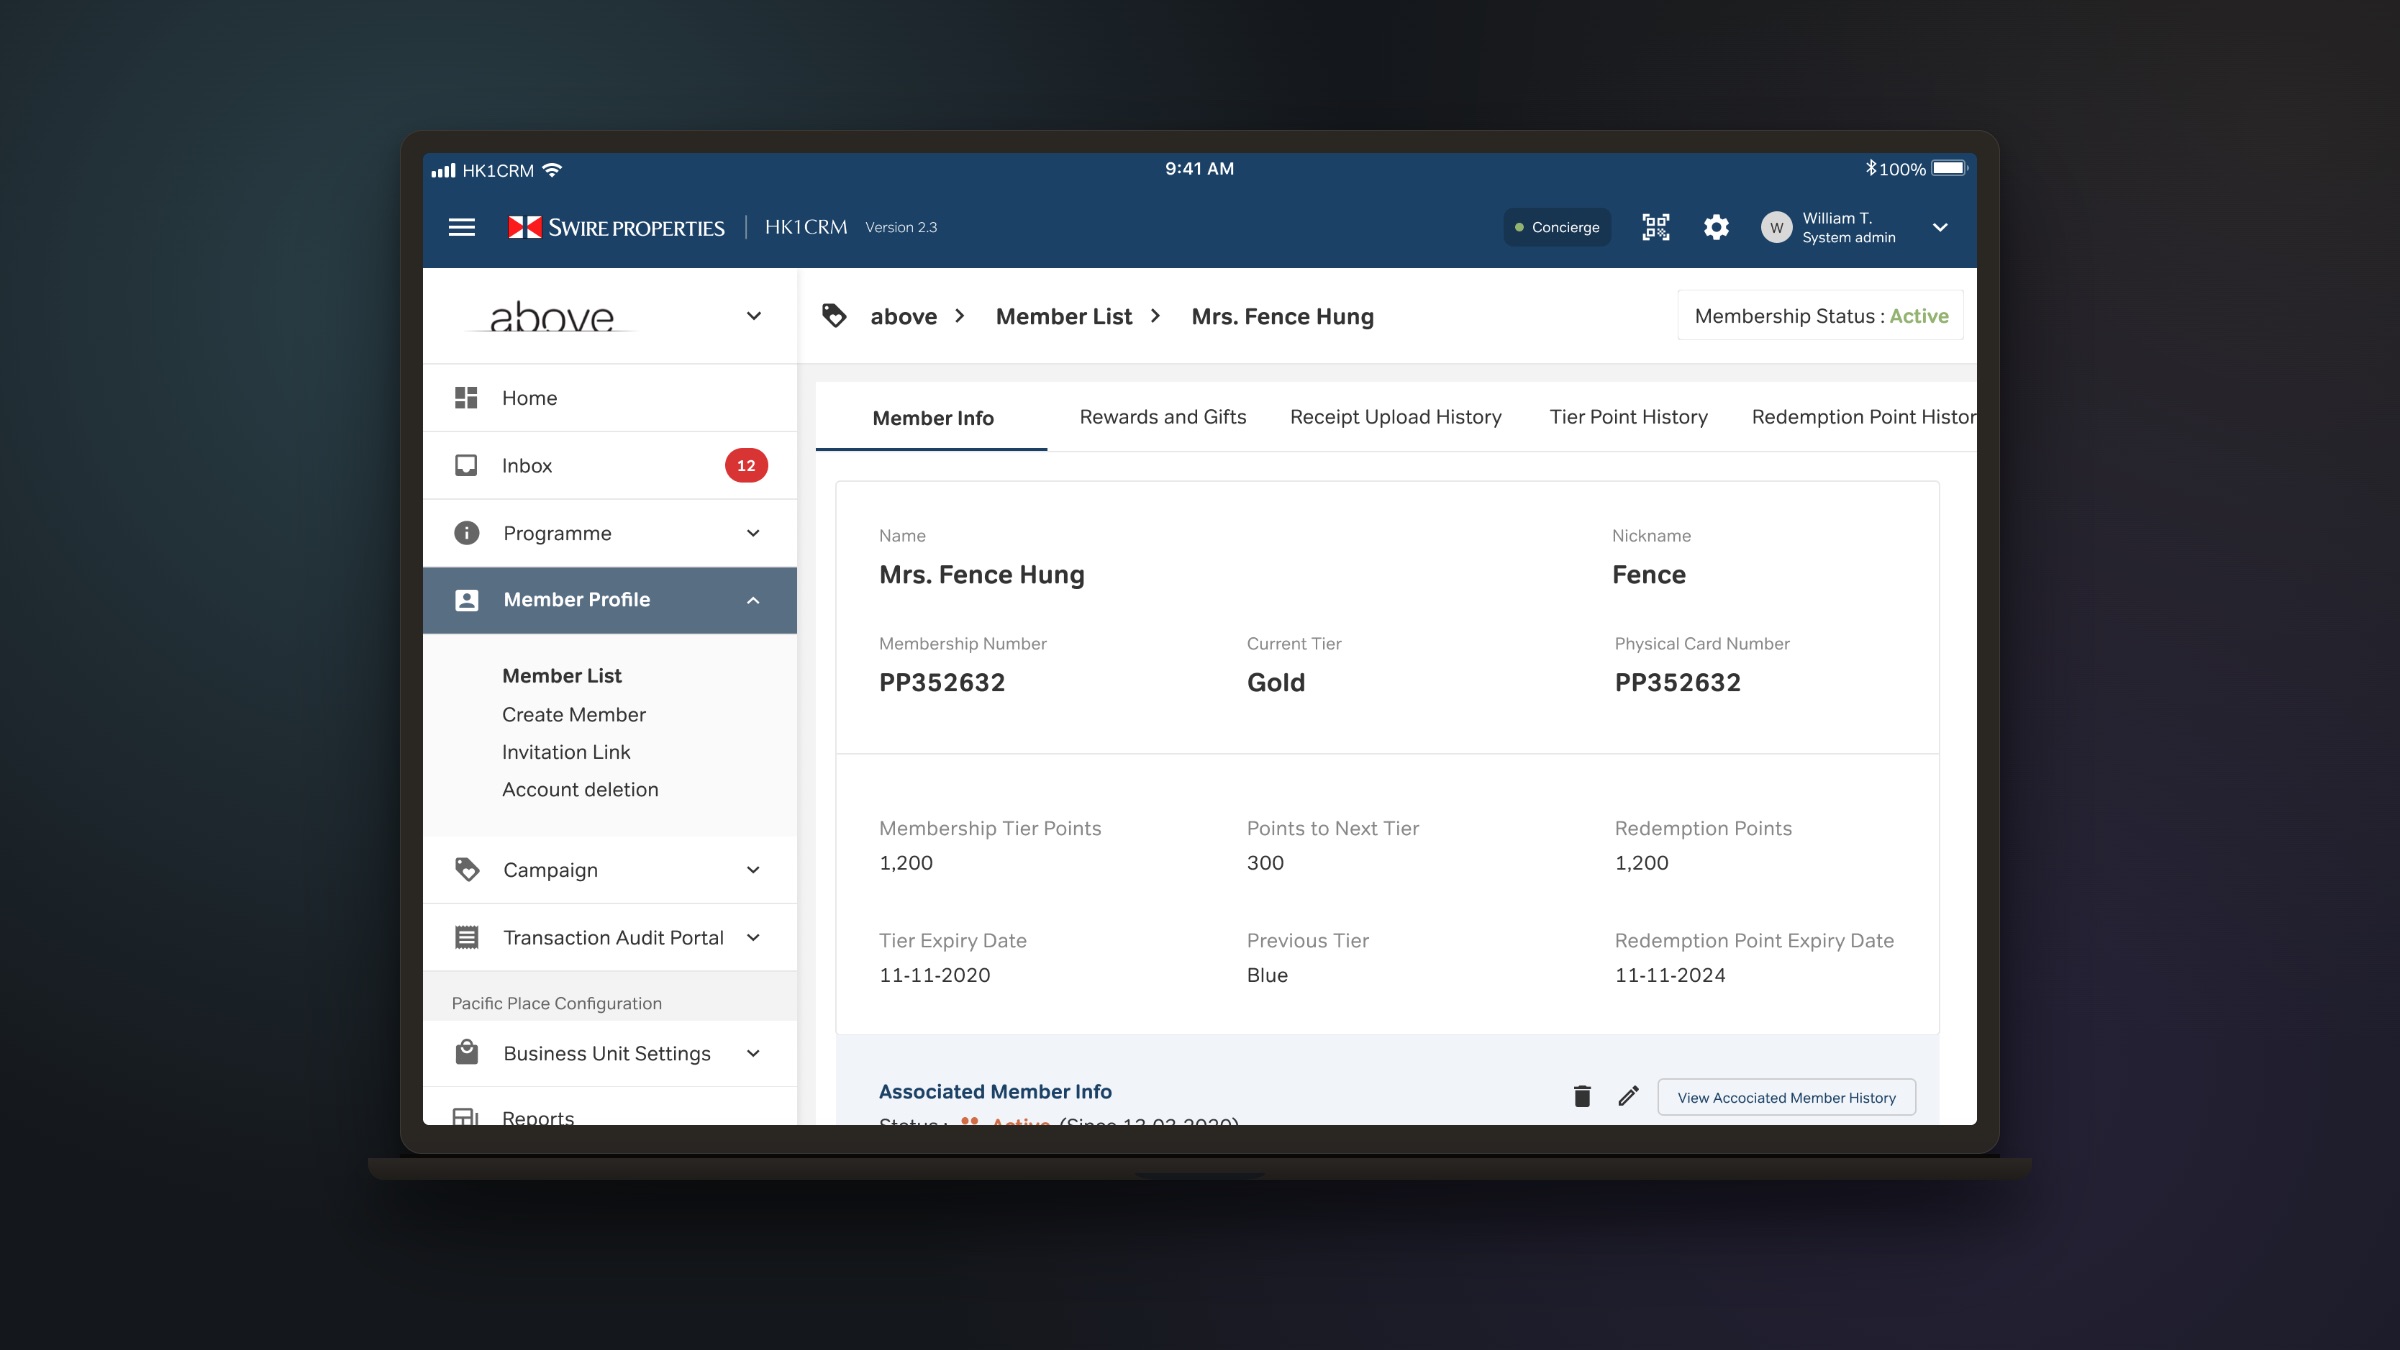Edit associated member with pencil icon
This screenshot has height=1350, width=2400.
point(1628,1096)
